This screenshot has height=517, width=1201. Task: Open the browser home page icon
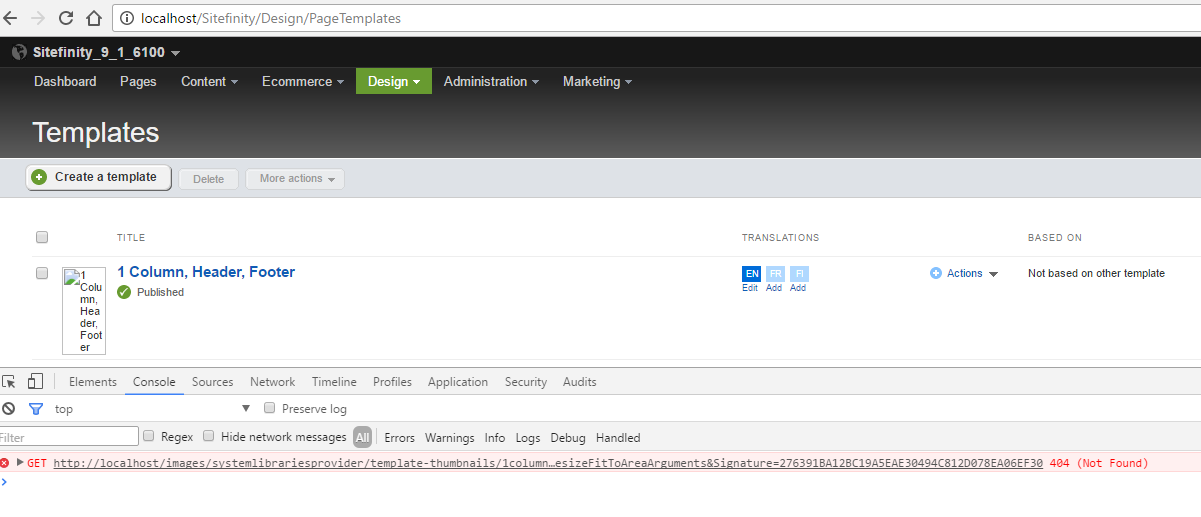tap(94, 18)
